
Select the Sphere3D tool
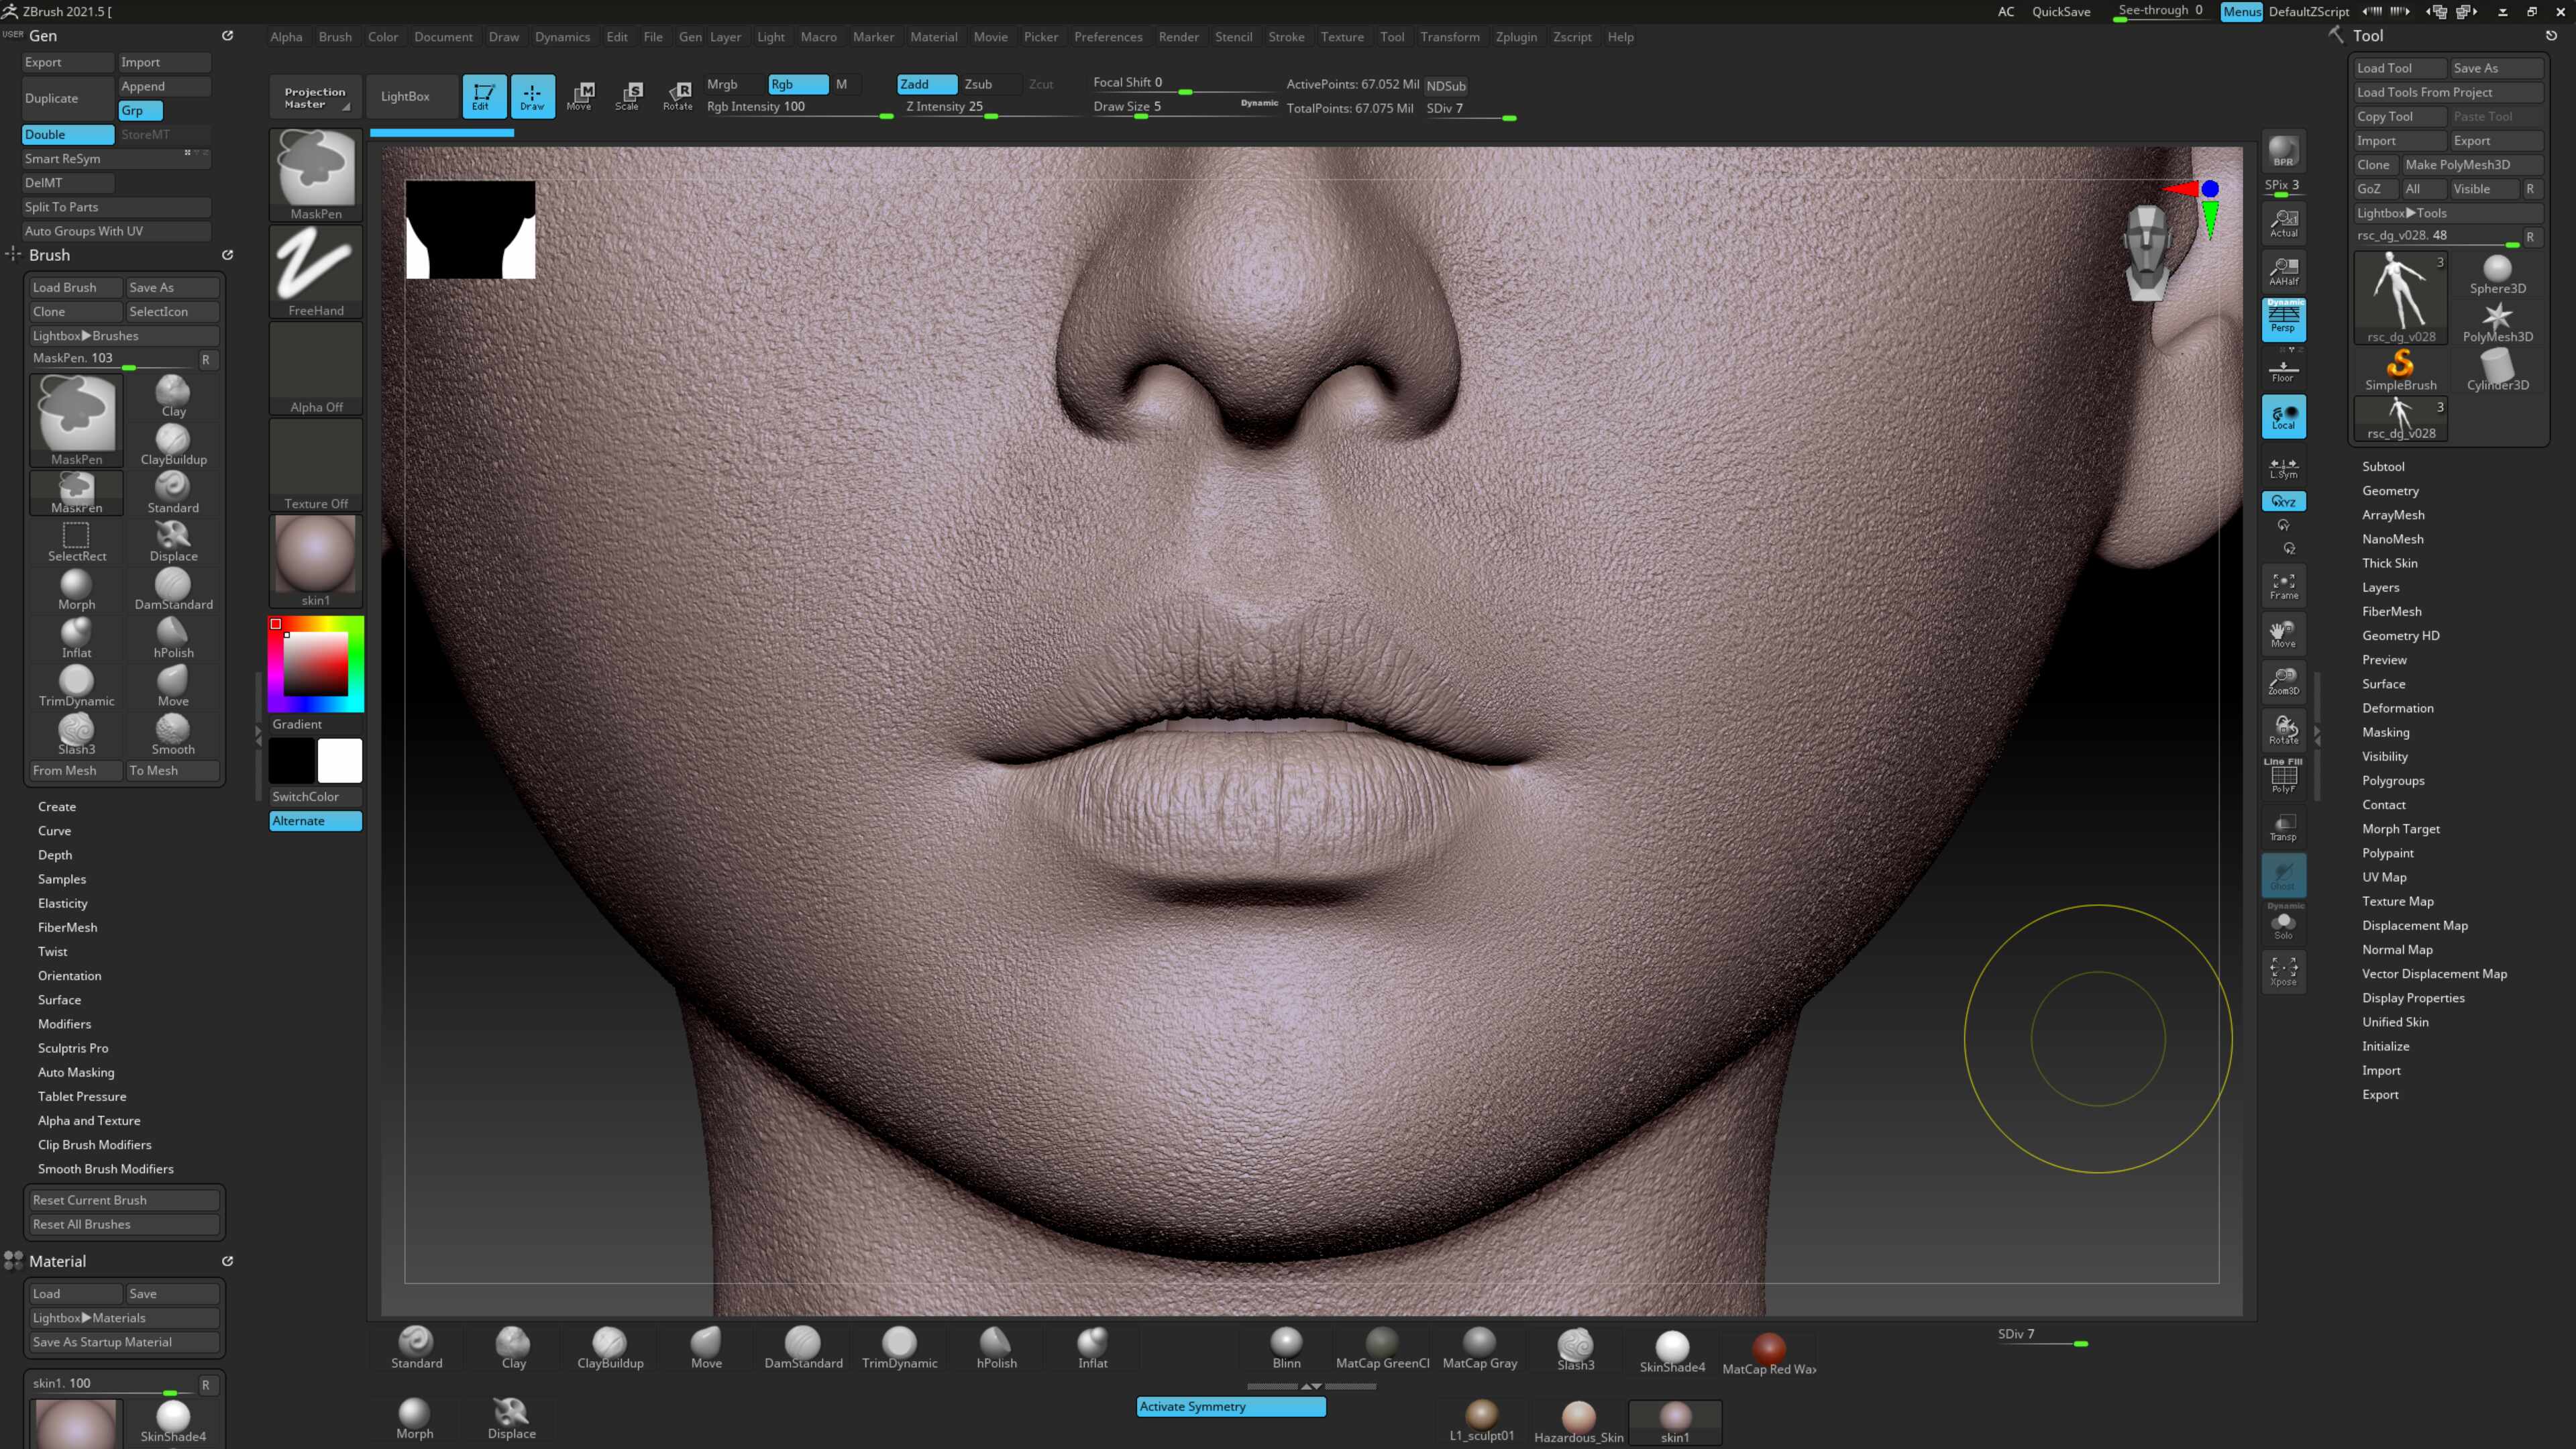tap(2497, 274)
